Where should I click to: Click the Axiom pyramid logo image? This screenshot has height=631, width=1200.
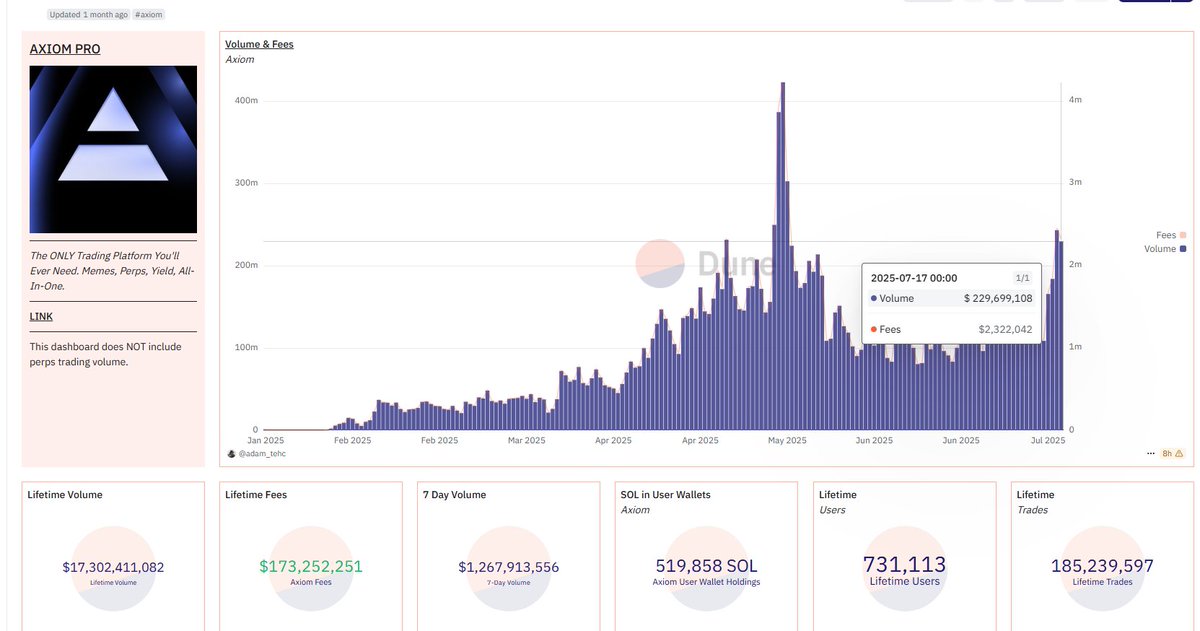pyautogui.click(x=113, y=150)
